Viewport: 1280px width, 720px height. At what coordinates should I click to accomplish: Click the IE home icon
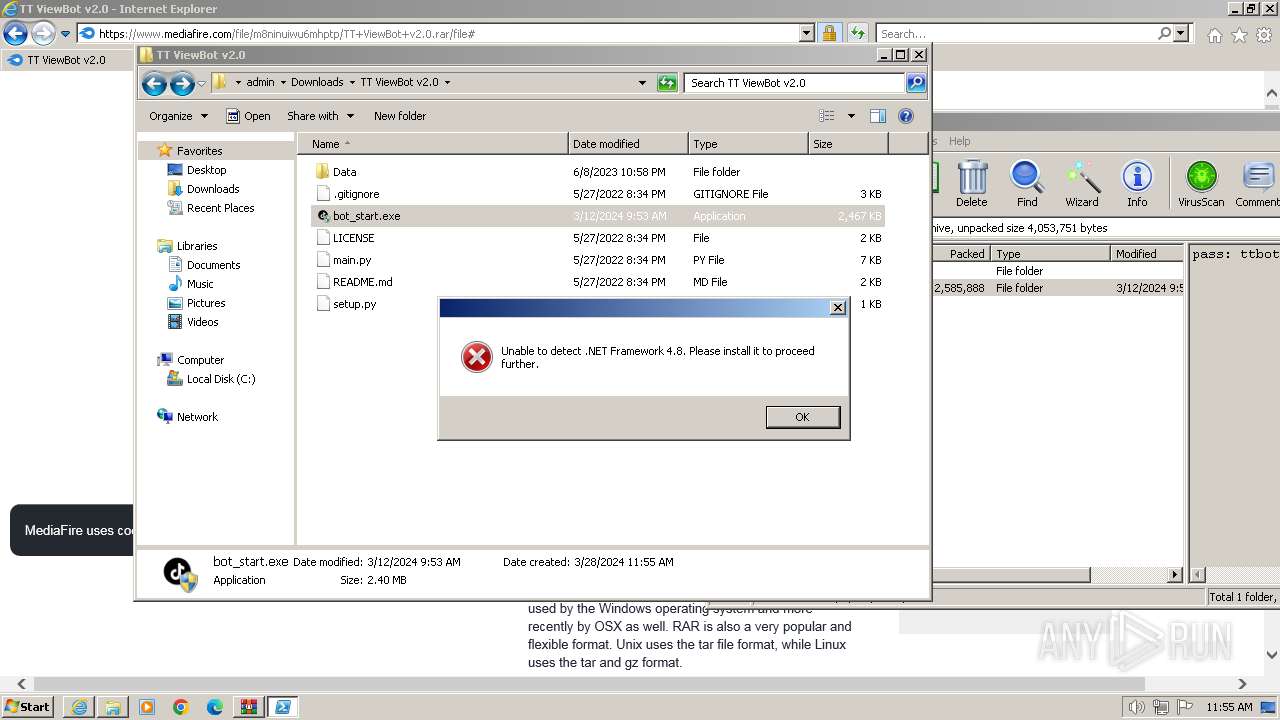click(x=1214, y=35)
